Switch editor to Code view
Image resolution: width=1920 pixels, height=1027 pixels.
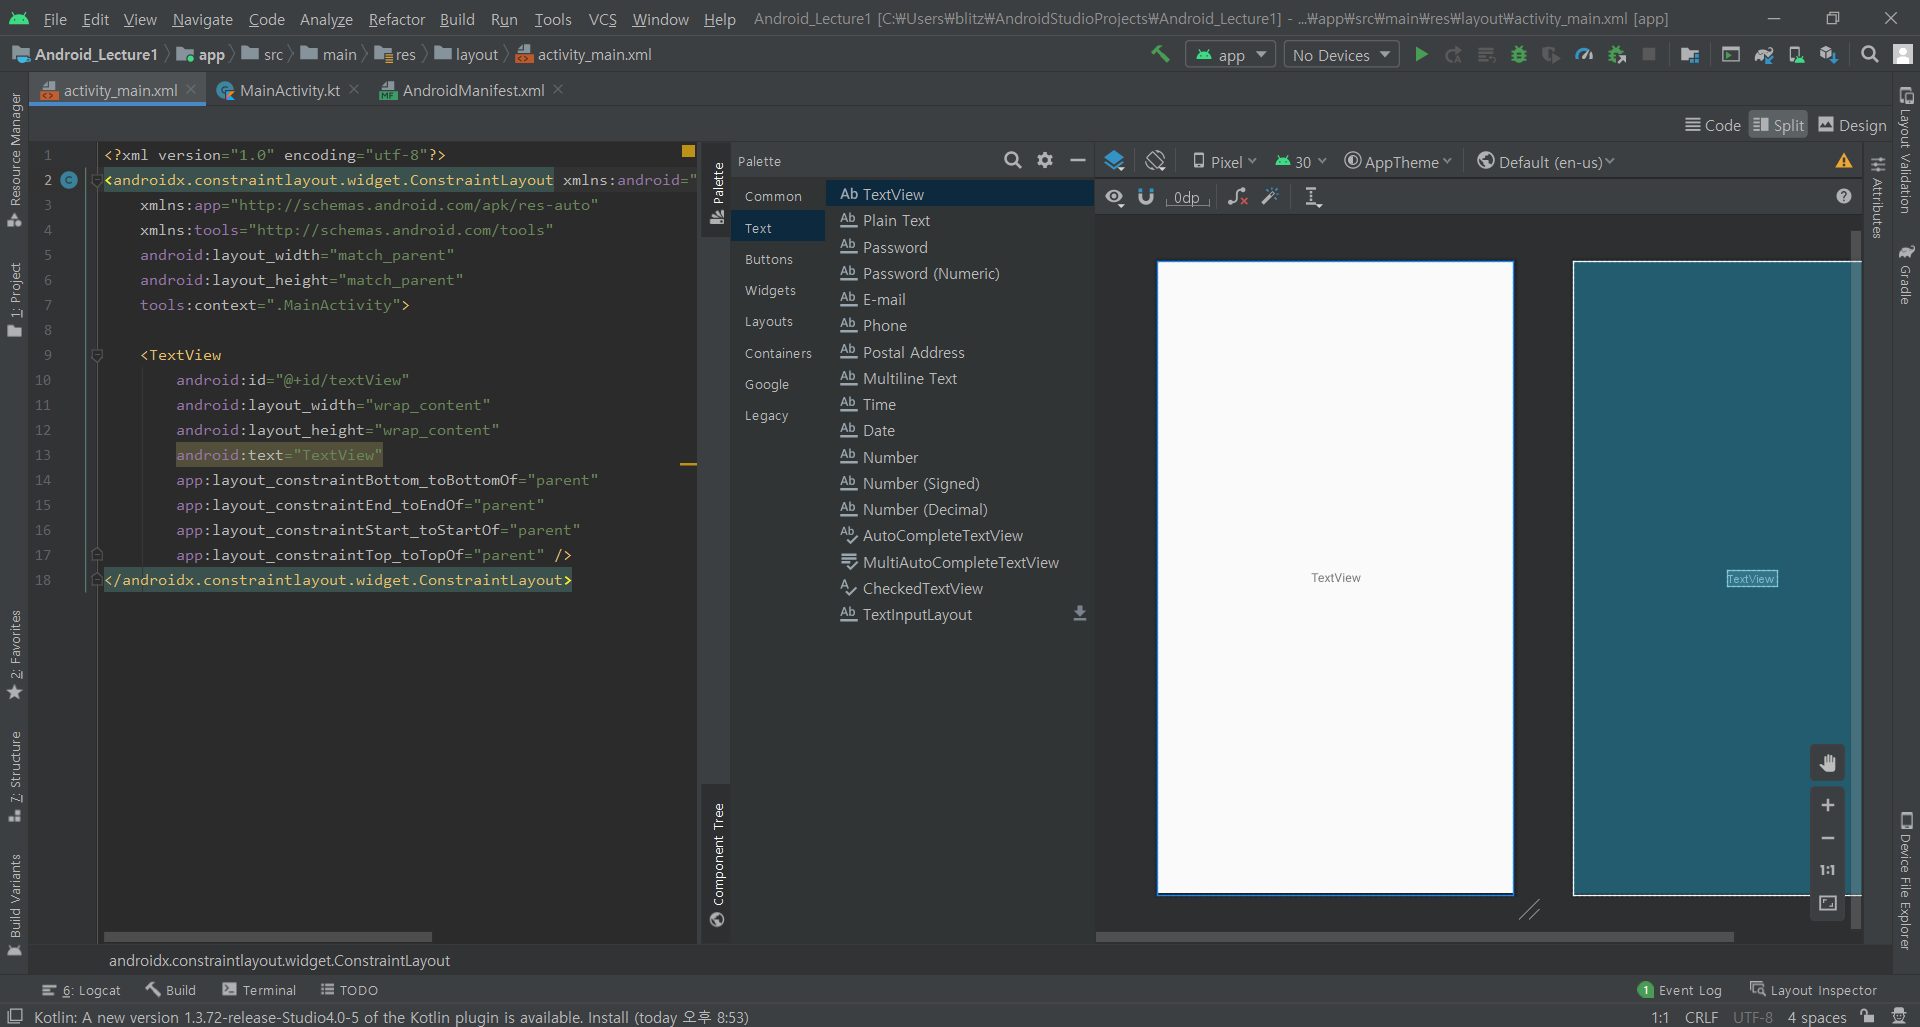1713,125
